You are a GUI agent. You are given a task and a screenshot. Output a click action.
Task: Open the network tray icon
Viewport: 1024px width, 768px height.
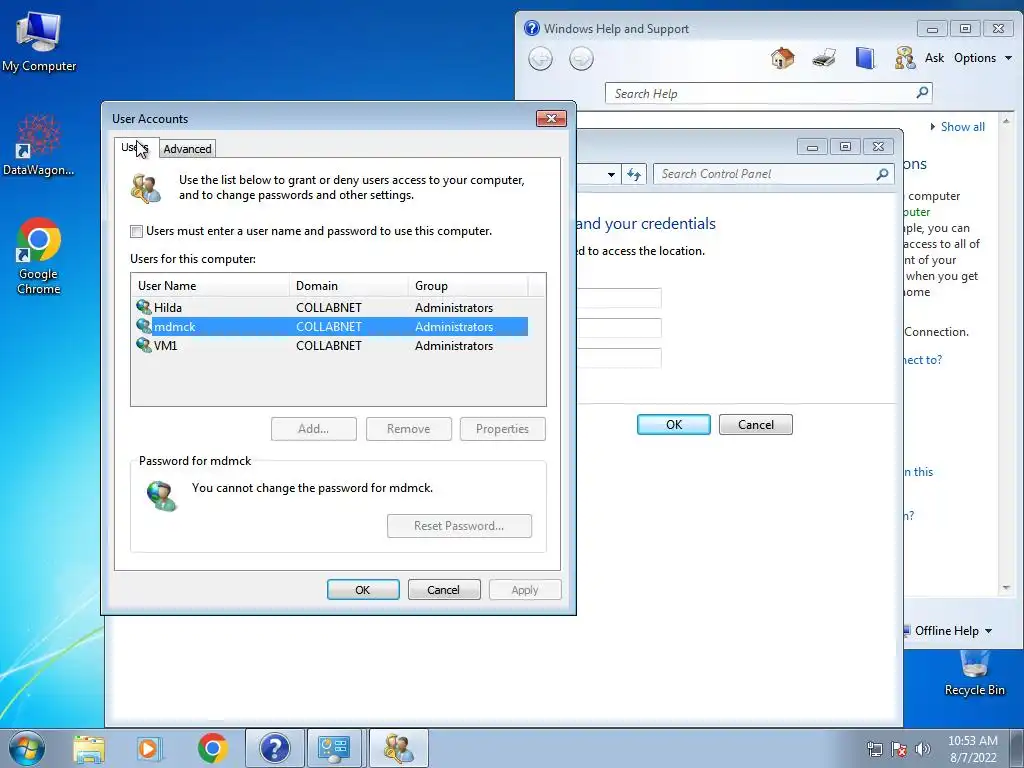(x=874, y=750)
